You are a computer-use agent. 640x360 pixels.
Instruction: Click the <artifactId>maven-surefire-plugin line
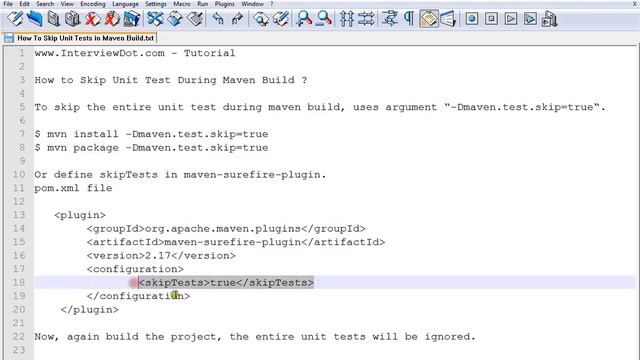236,242
